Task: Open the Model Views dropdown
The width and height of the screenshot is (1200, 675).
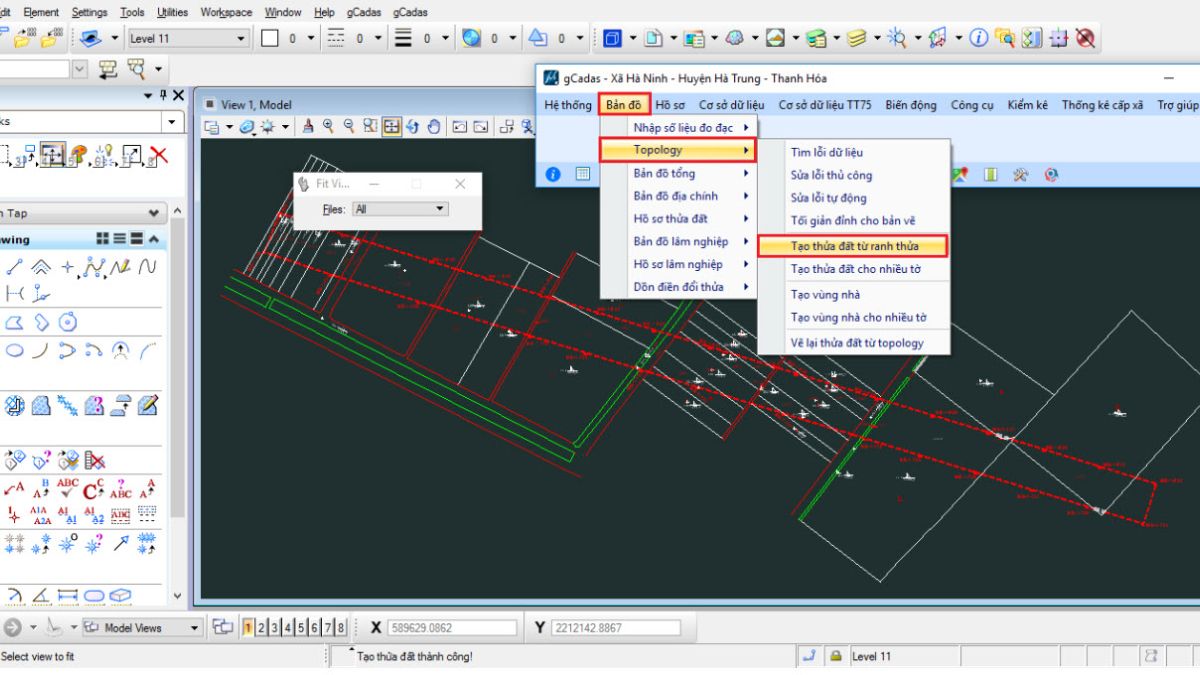Action: point(141,627)
